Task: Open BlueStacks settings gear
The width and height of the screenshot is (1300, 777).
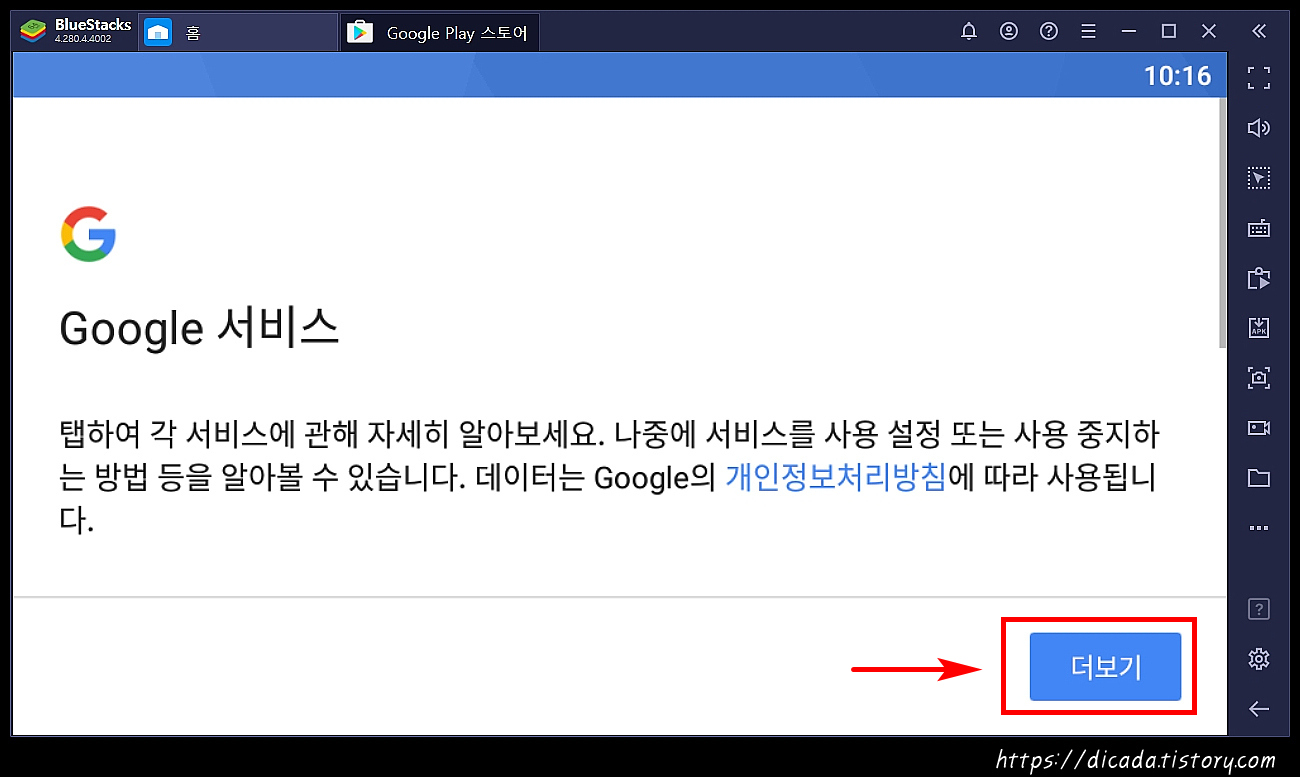Action: pyautogui.click(x=1259, y=658)
